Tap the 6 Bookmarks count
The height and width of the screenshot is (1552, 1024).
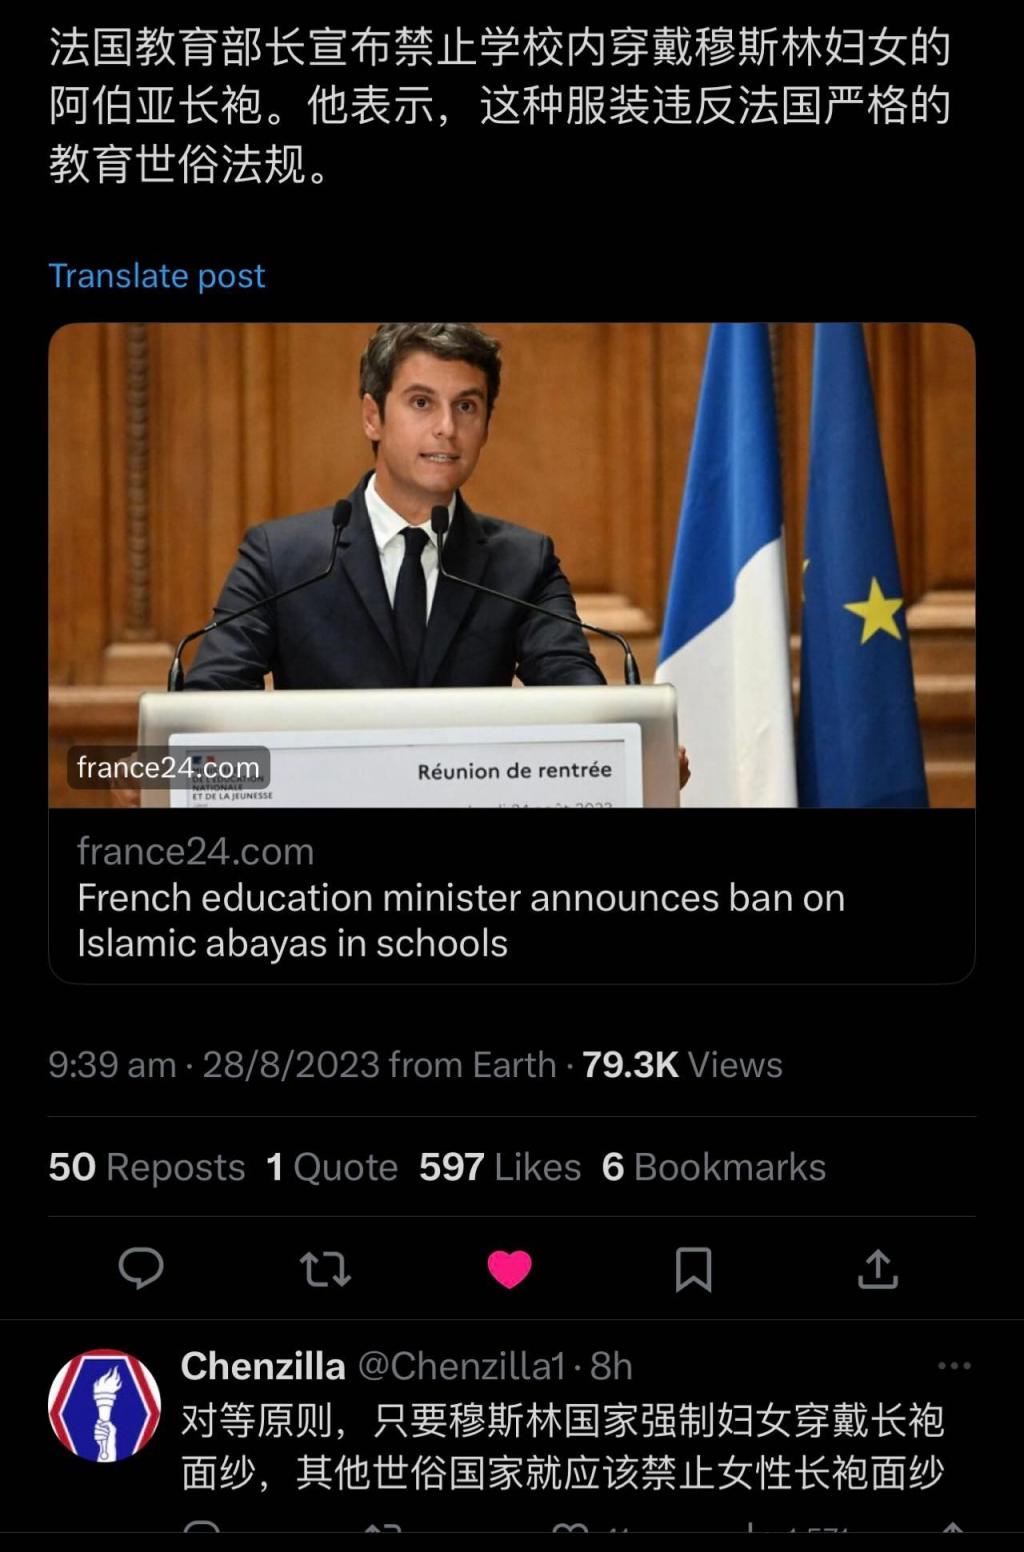click(x=714, y=1167)
